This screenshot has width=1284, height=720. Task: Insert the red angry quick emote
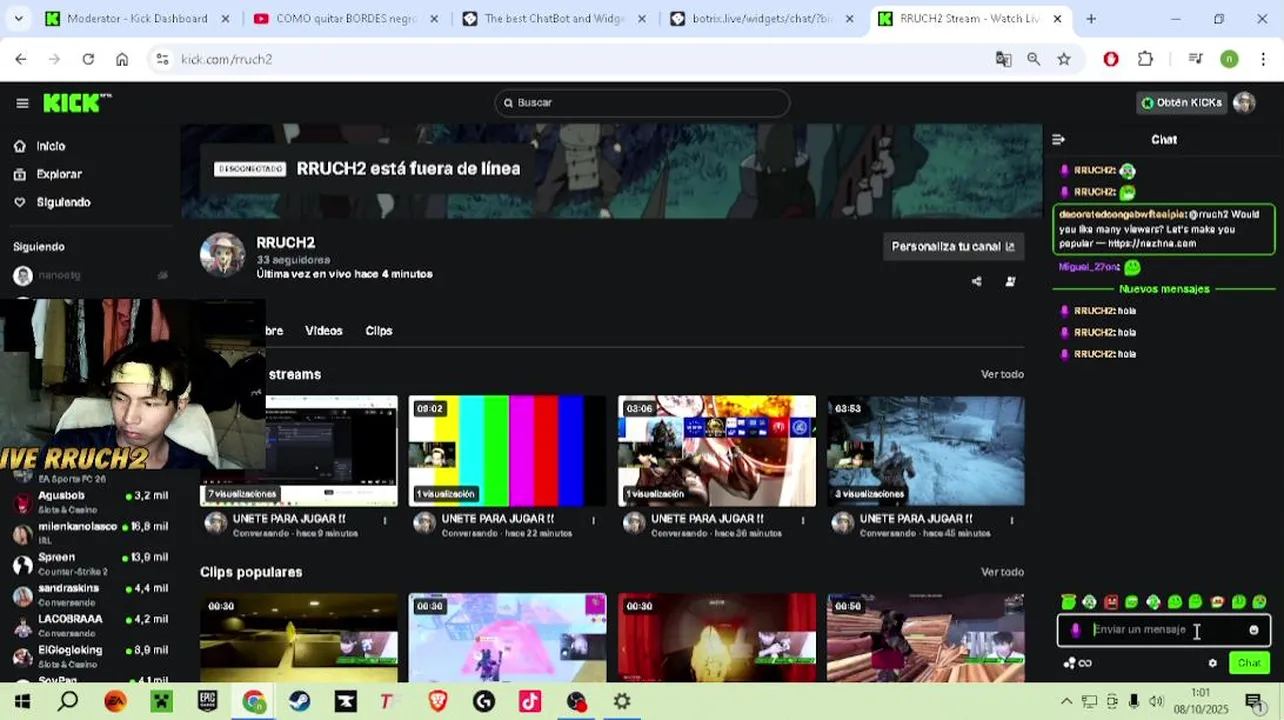[1111, 602]
